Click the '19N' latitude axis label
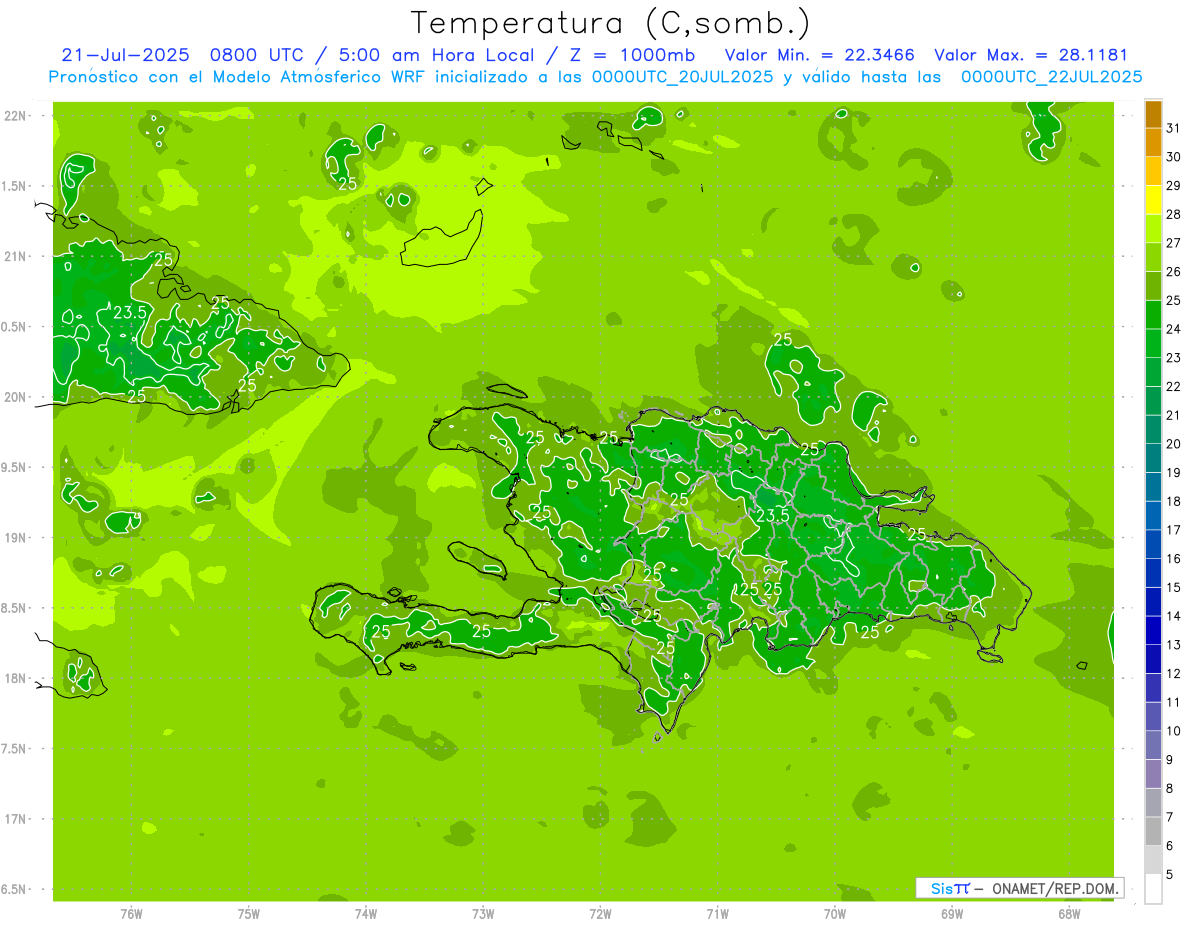The width and height of the screenshot is (1200, 927). 16,537
